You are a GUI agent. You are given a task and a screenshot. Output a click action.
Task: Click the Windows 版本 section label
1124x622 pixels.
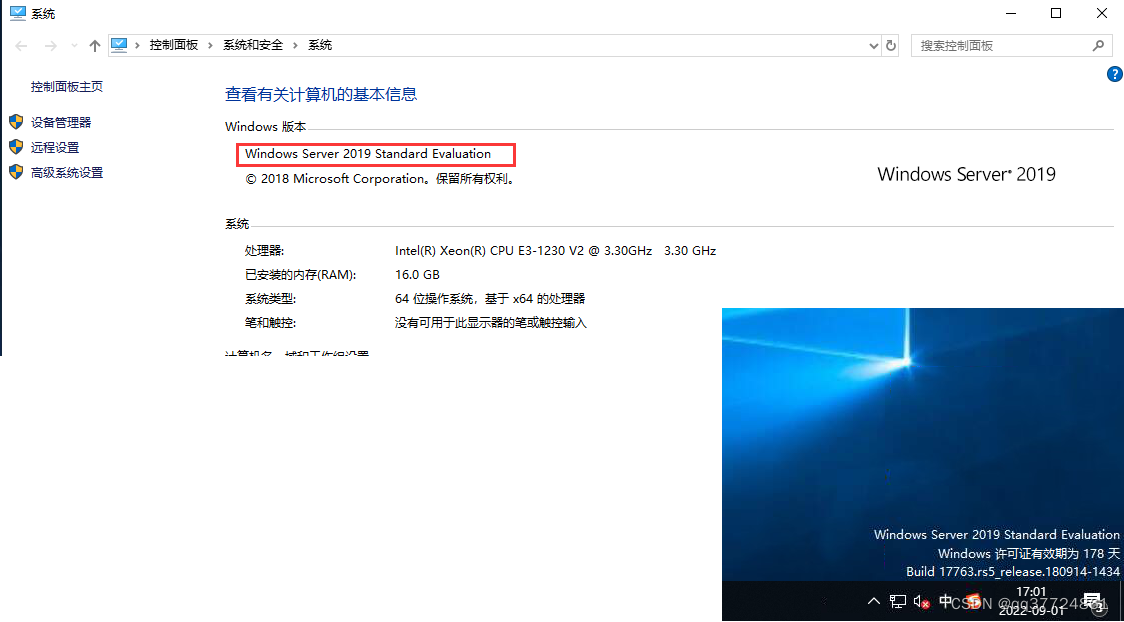[265, 127]
